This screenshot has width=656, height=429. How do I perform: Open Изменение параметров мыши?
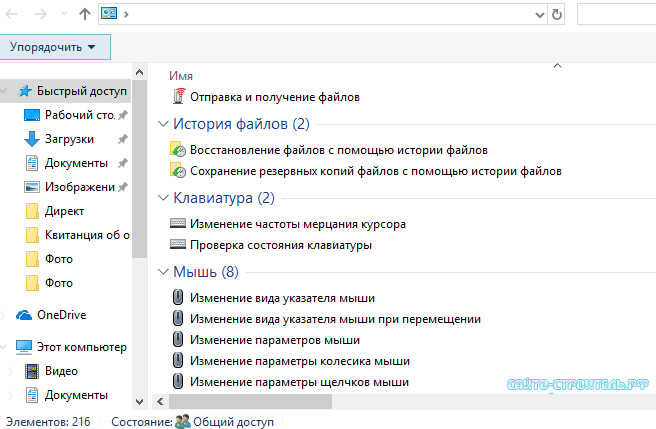[275, 340]
